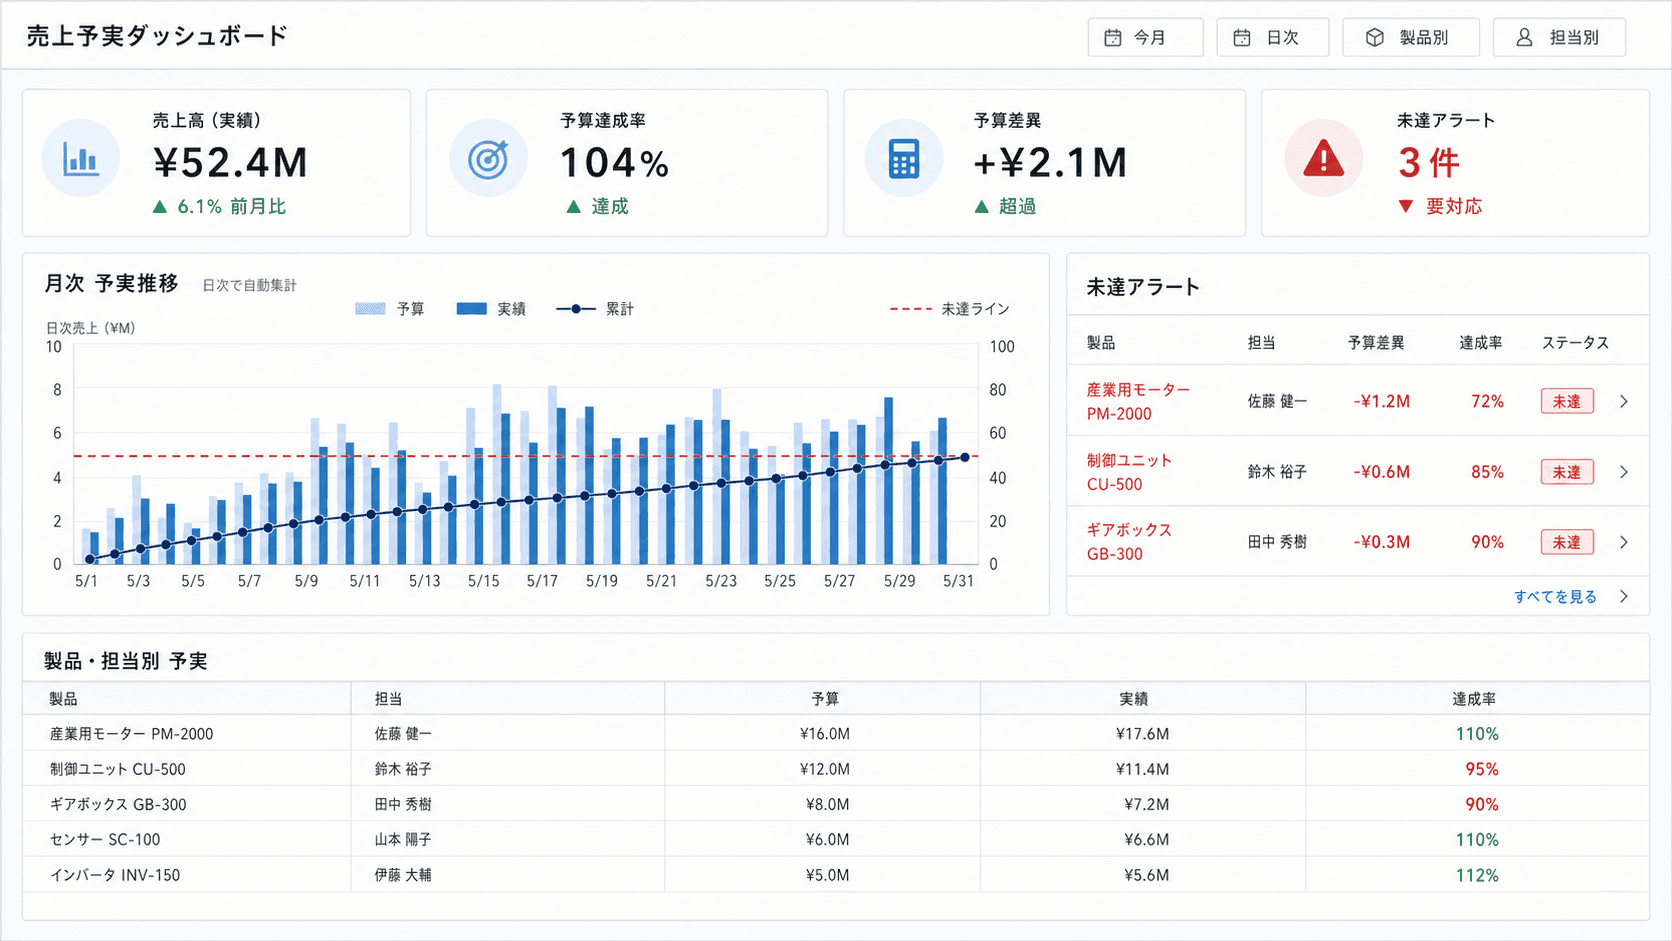1672x941 pixels.
Task: Switch to the 担当別 view
Action: point(1559,38)
